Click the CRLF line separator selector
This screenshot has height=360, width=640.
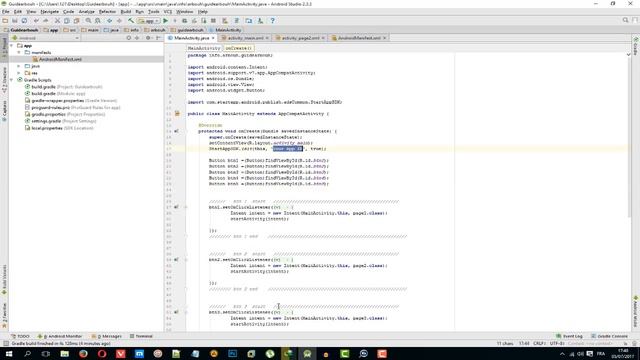click(x=539, y=344)
